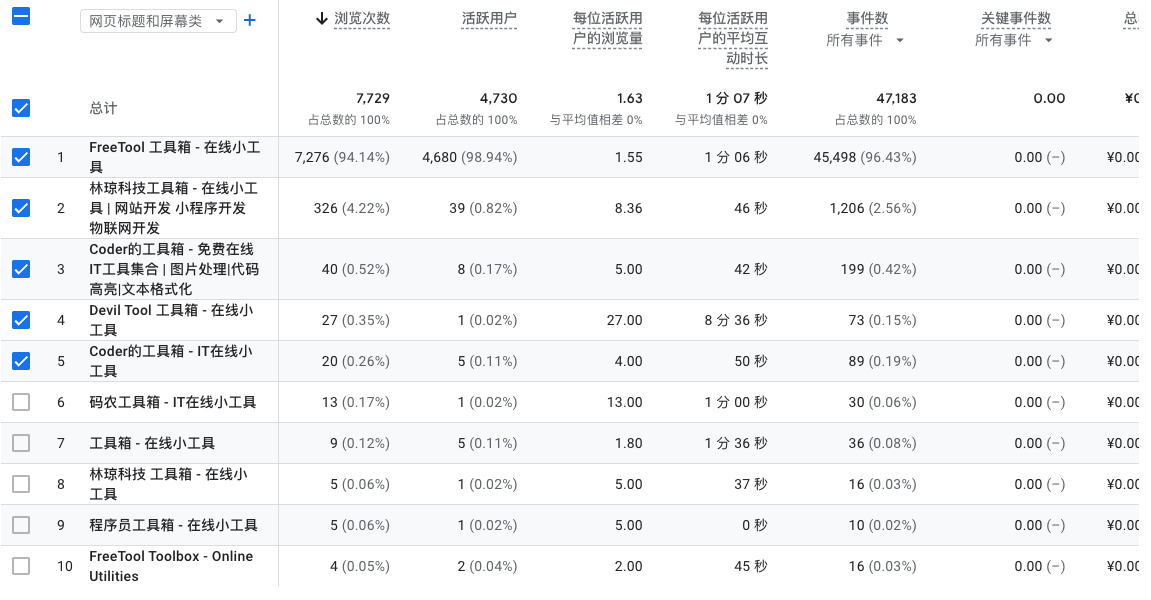Click the views cell 326 (4.22%)

(x=352, y=209)
